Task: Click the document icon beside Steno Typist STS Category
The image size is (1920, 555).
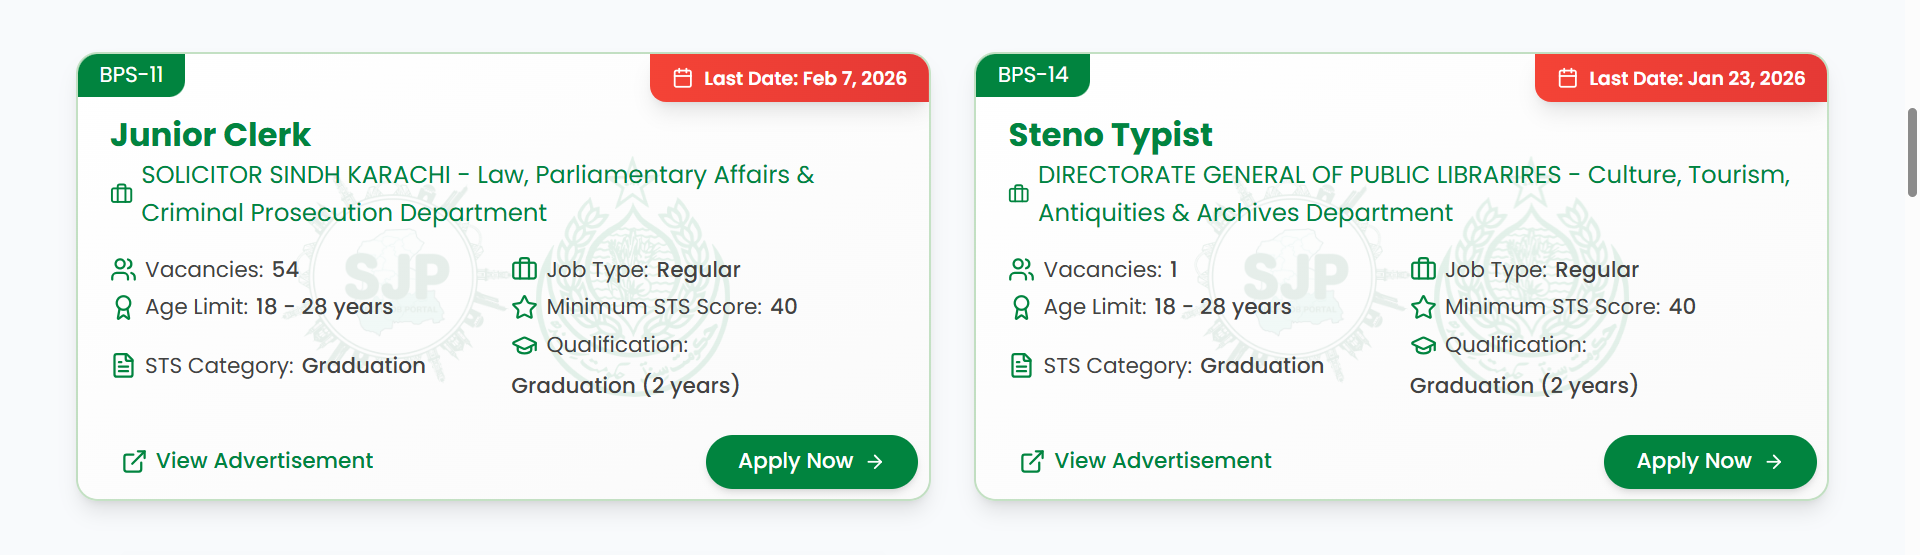Action: coord(1021,366)
